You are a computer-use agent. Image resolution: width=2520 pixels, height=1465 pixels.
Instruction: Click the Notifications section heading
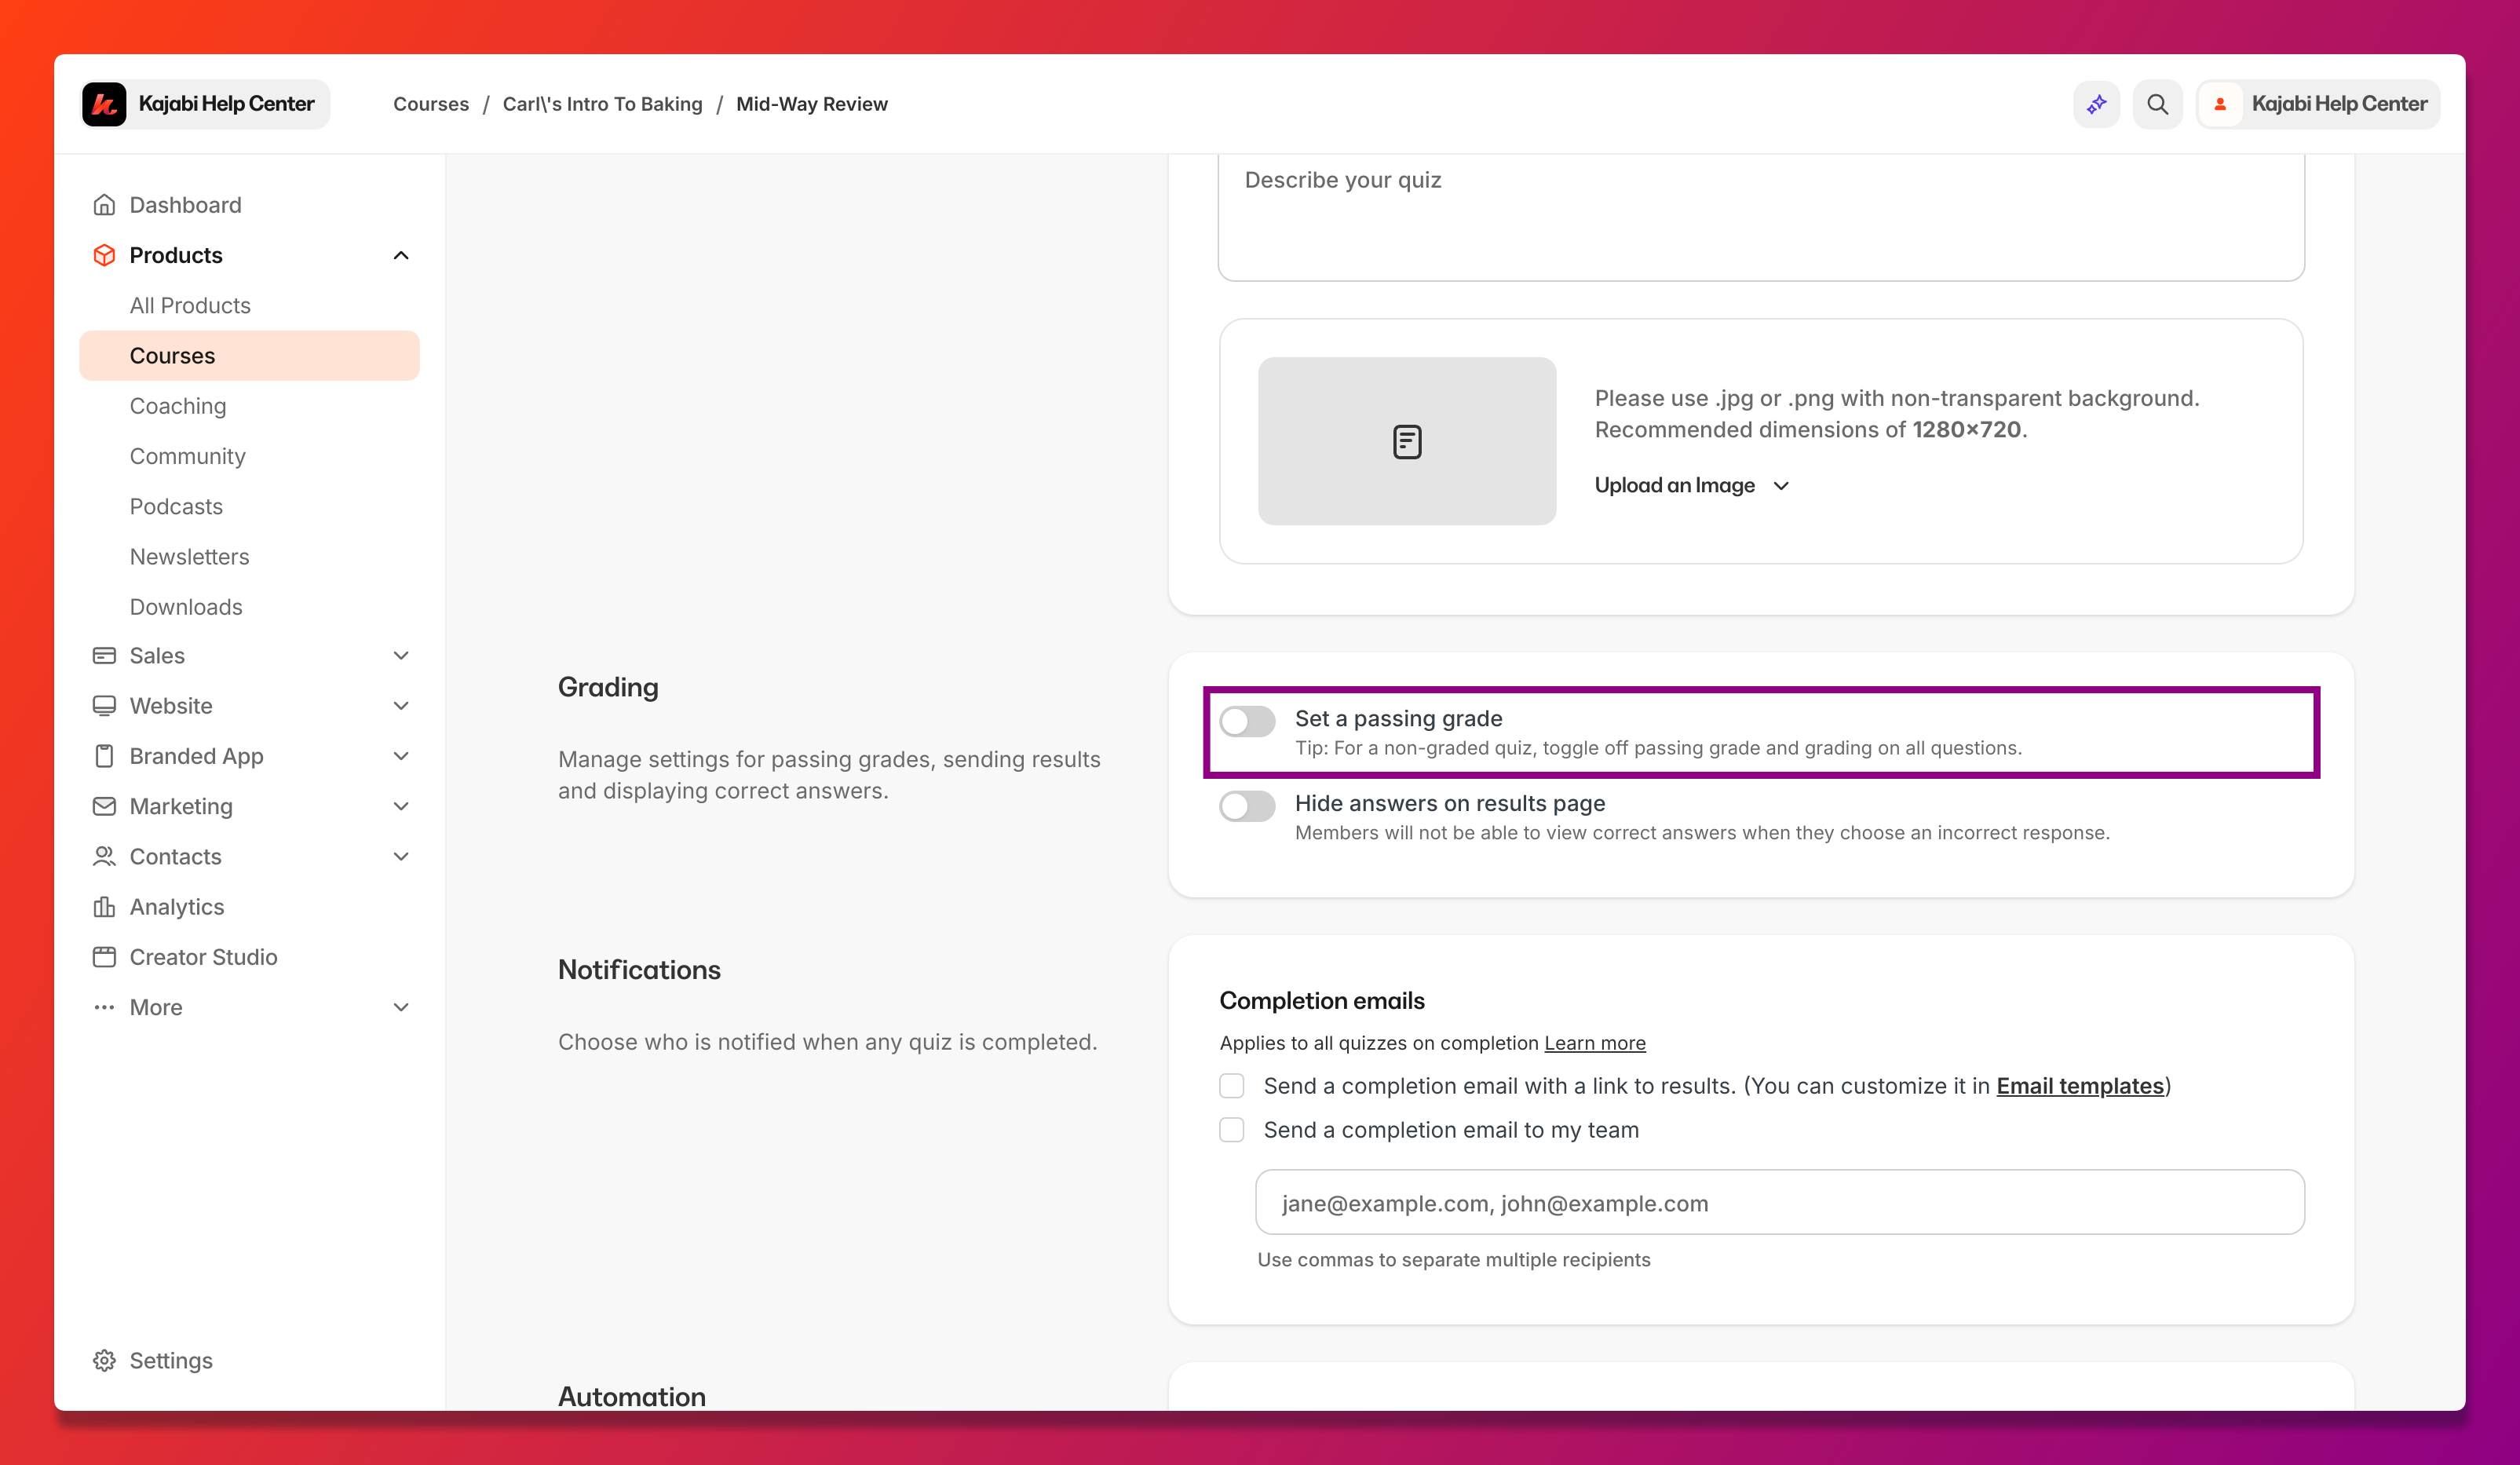click(x=639, y=970)
